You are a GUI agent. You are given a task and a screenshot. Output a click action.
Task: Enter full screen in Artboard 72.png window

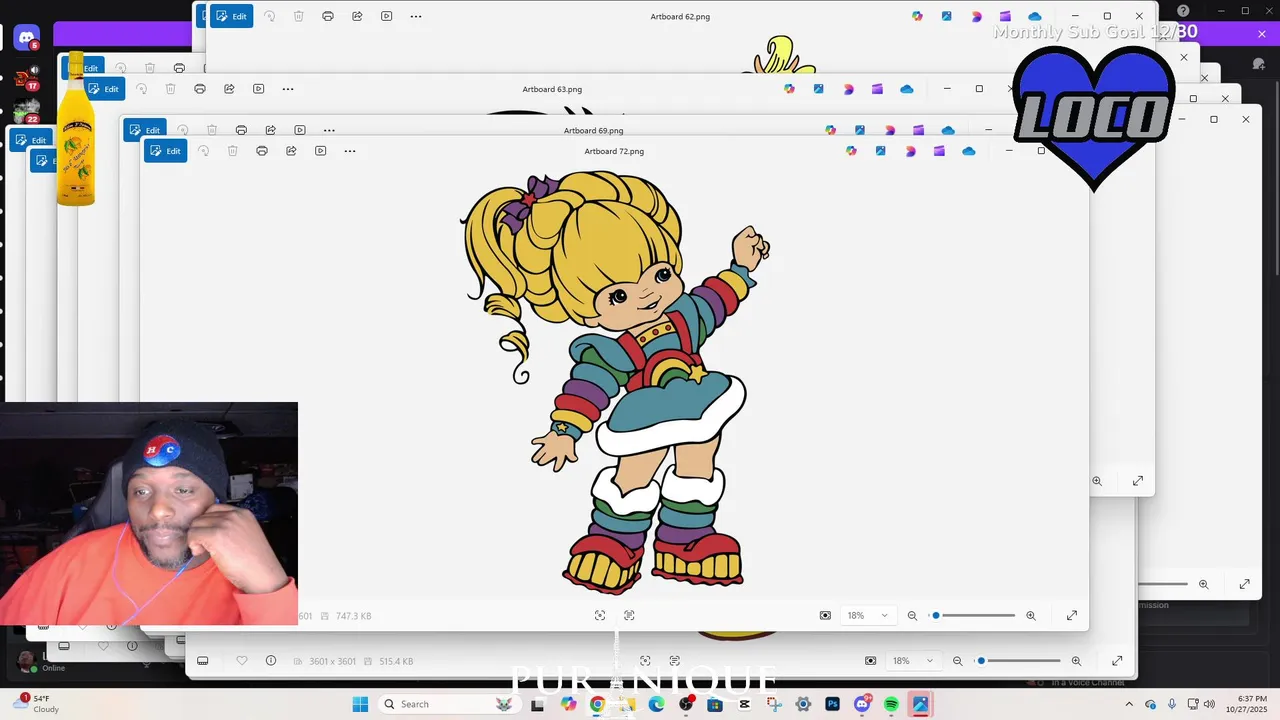tap(1072, 616)
